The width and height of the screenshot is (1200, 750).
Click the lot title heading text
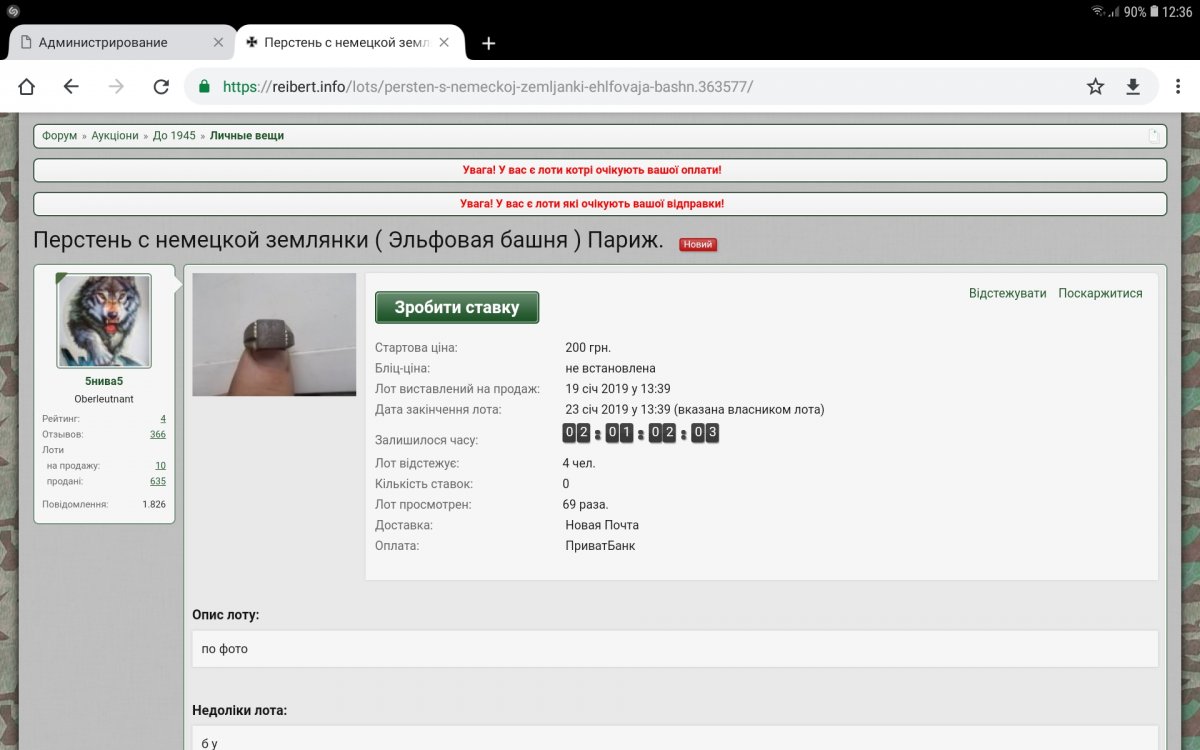point(348,240)
